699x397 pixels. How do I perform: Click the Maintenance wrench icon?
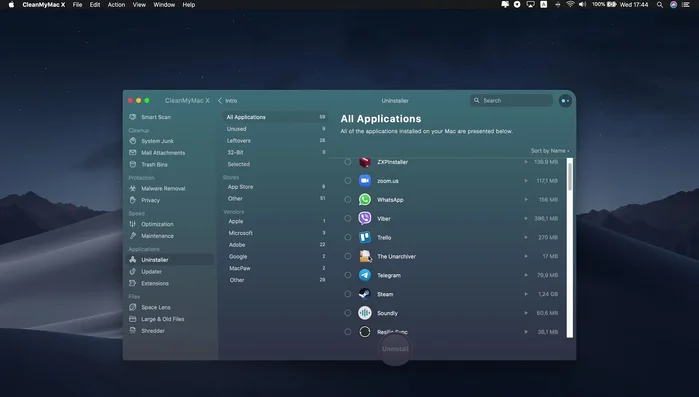(x=132, y=236)
